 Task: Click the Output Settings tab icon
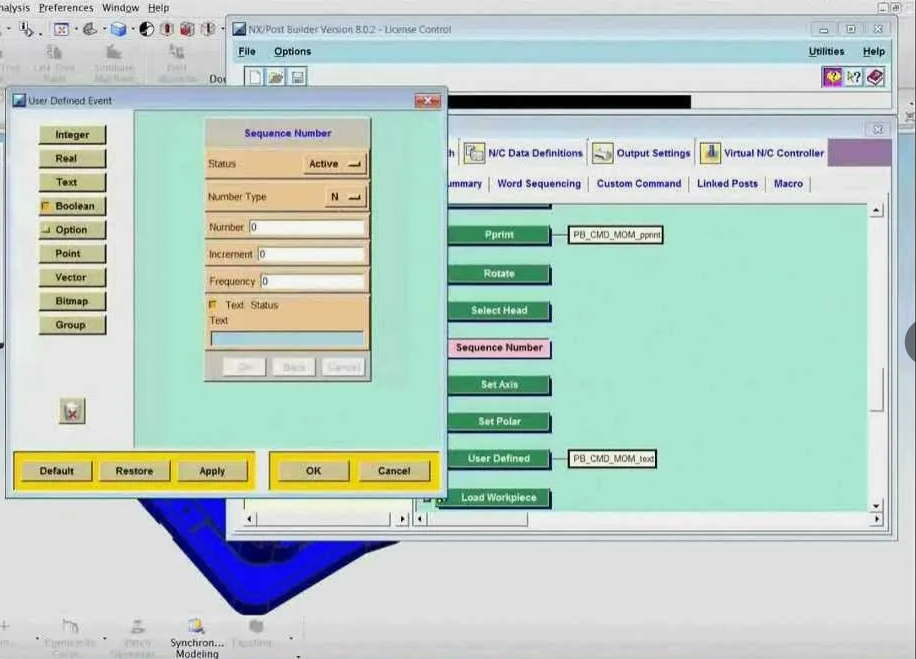(602, 153)
